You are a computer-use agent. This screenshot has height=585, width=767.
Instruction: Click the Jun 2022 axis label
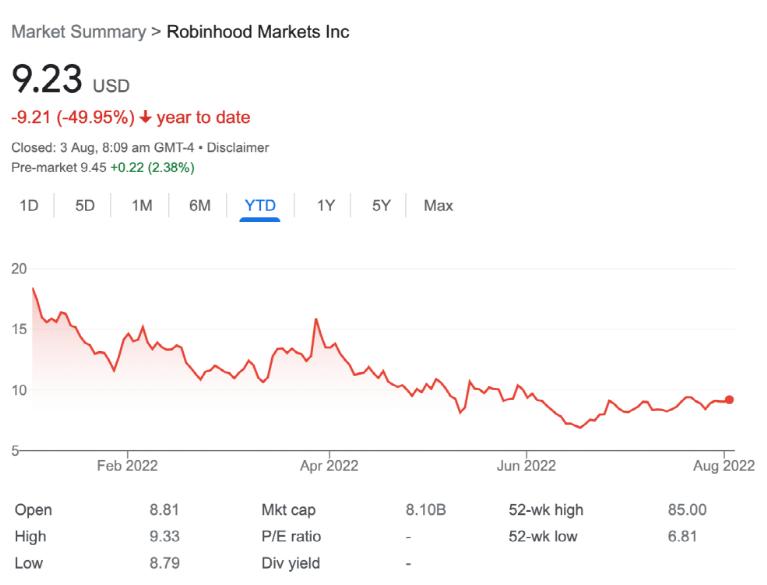[526, 465]
